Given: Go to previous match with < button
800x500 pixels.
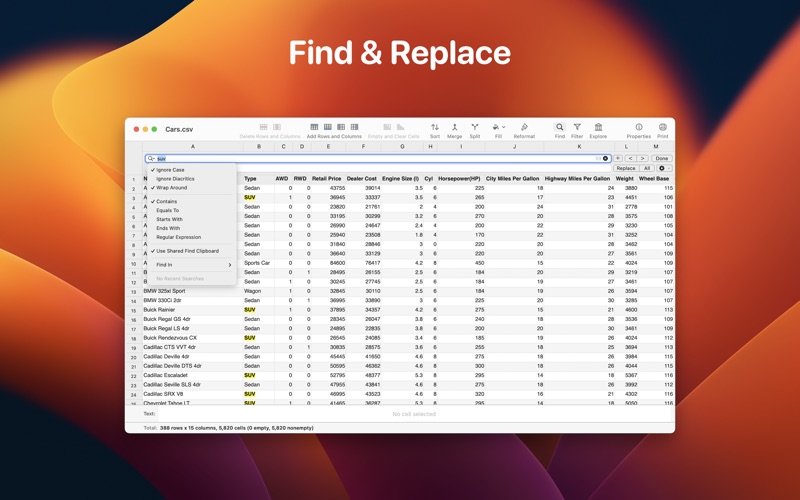Looking at the screenshot, I should (x=631, y=158).
